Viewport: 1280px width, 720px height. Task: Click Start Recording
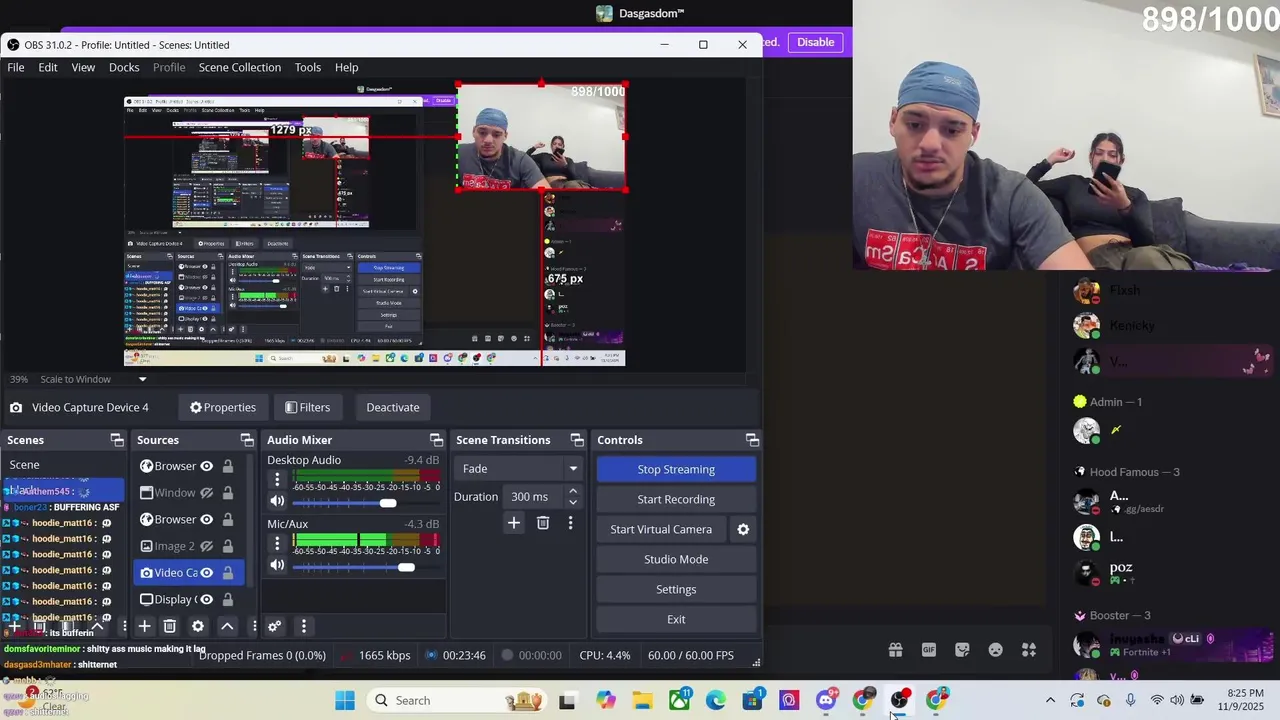[676, 499]
